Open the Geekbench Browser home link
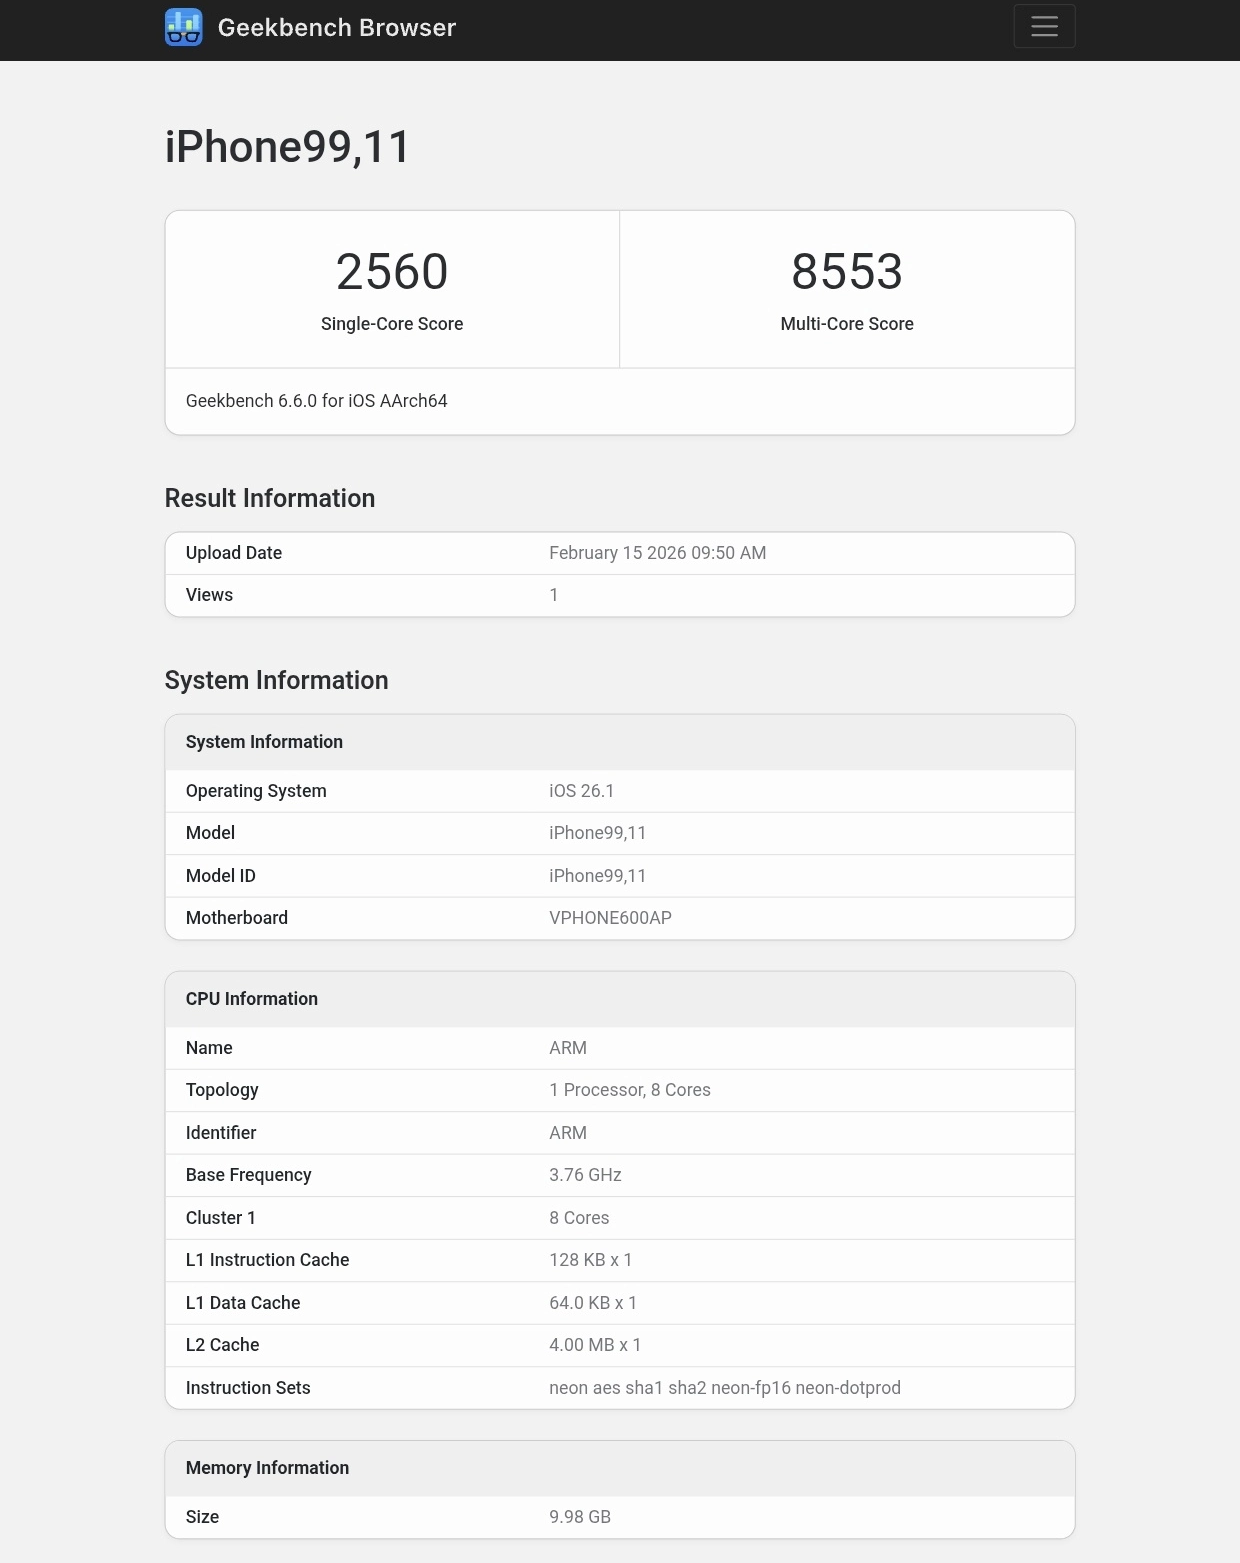This screenshot has height=1563, width=1240. [336, 28]
